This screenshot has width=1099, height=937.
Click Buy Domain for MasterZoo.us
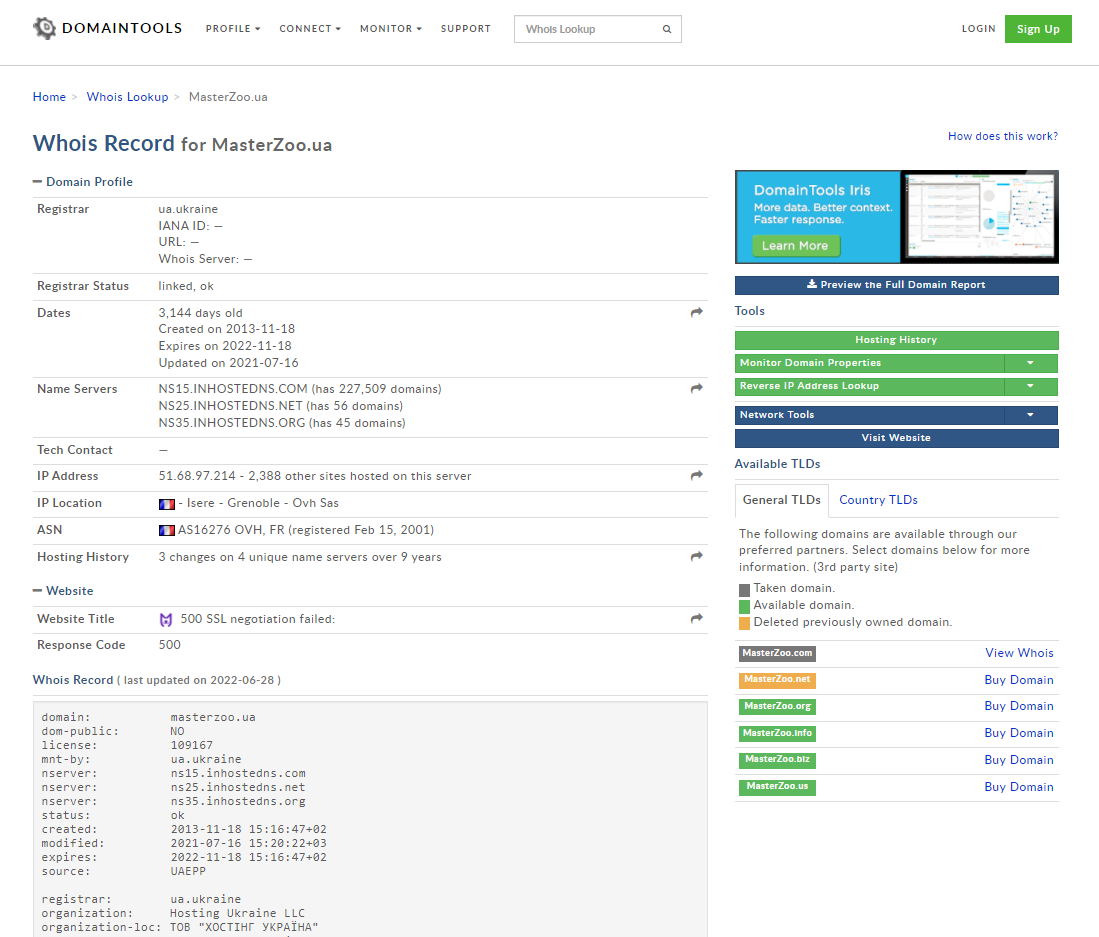tap(1019, 787)
